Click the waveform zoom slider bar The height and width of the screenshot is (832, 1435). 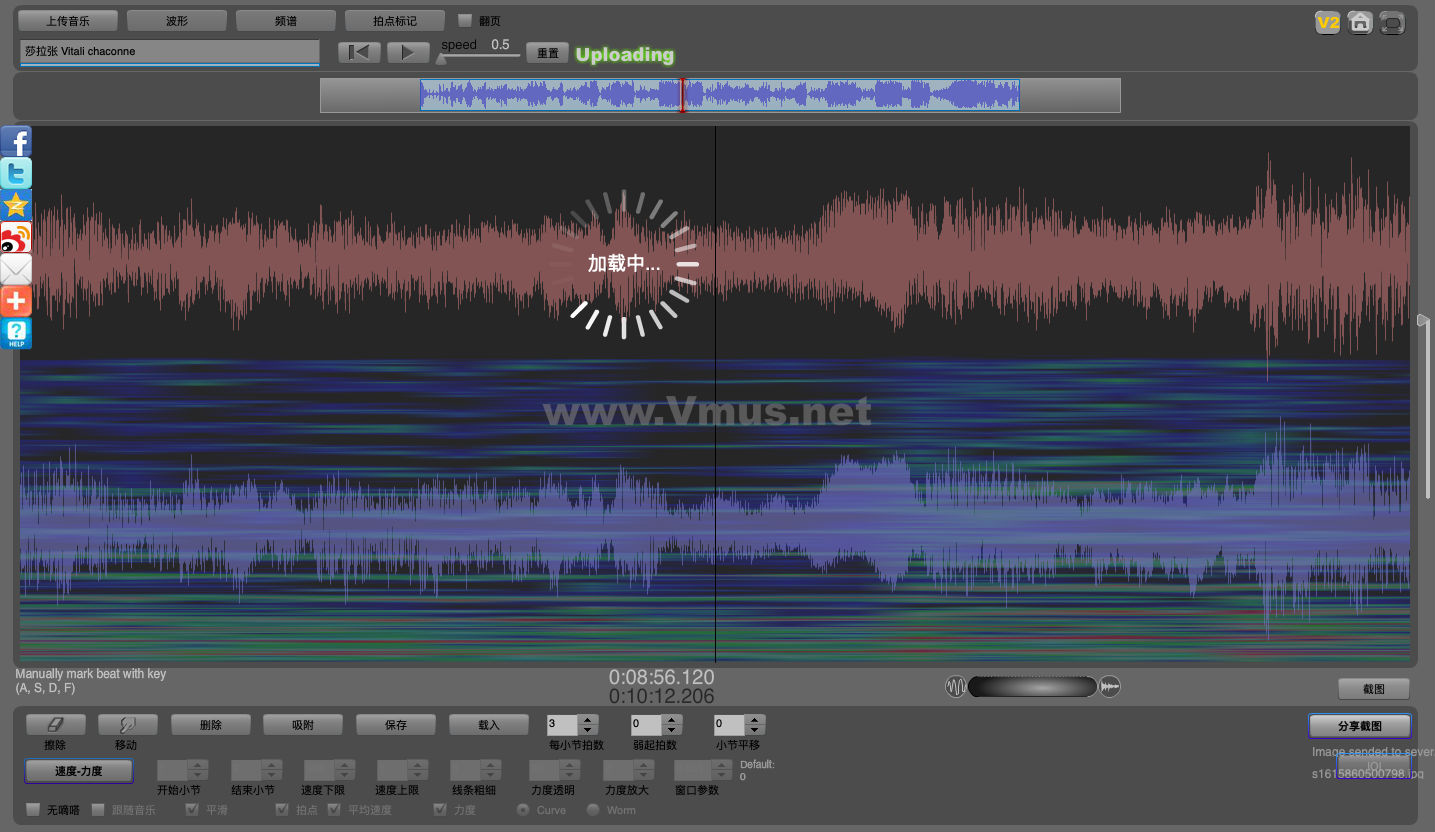coord(1032,687)
